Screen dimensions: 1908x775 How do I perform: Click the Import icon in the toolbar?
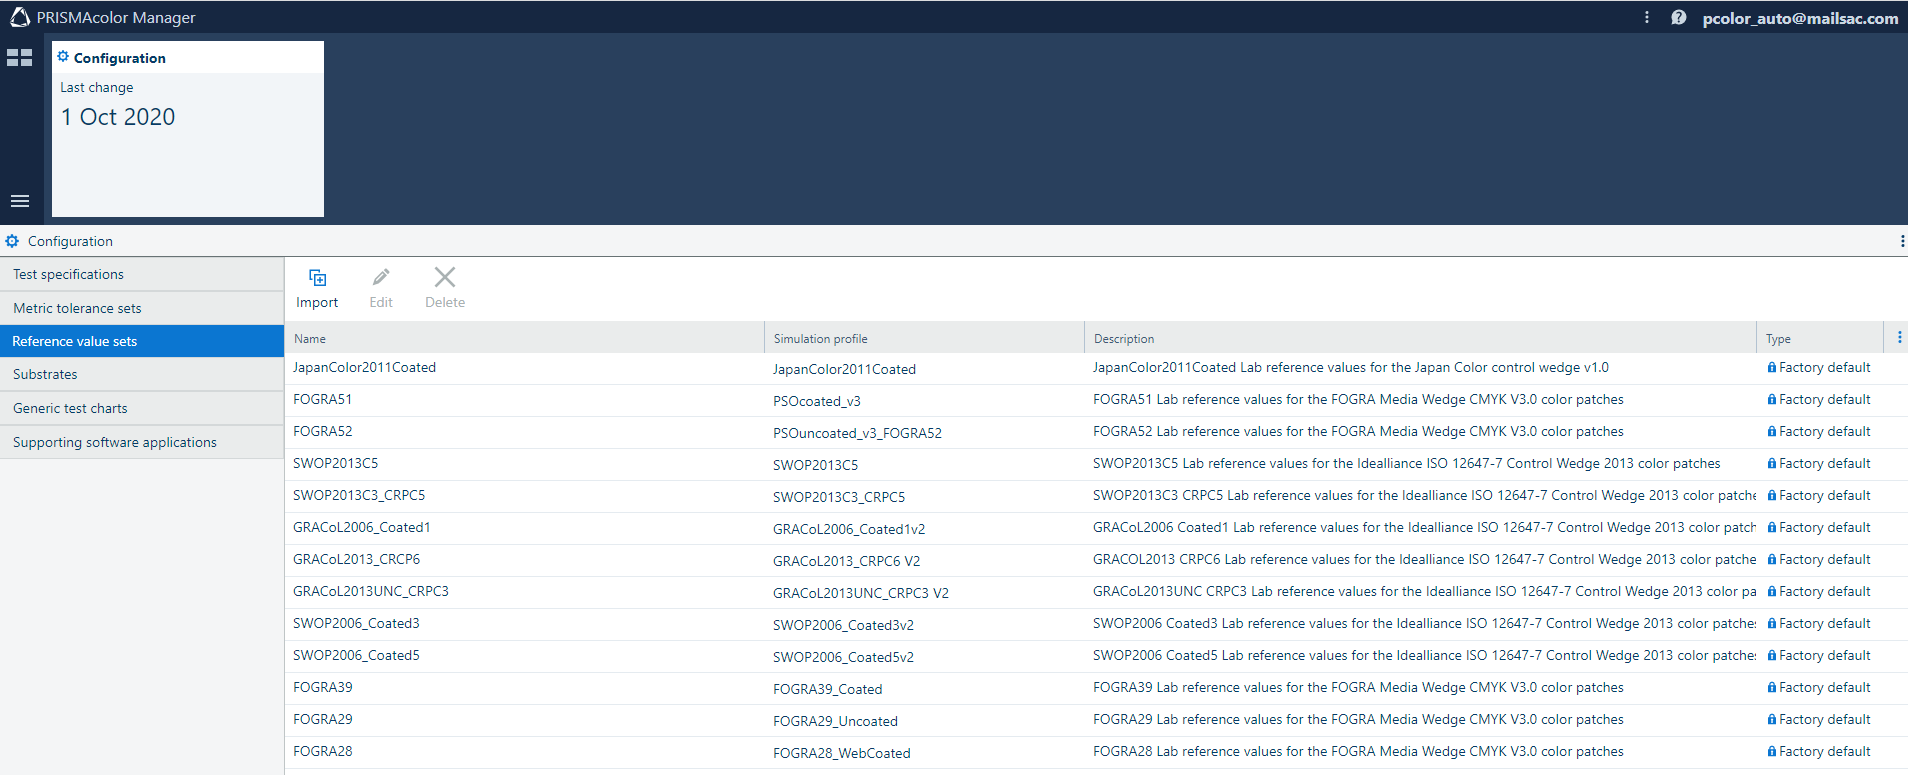pos(317,278)
